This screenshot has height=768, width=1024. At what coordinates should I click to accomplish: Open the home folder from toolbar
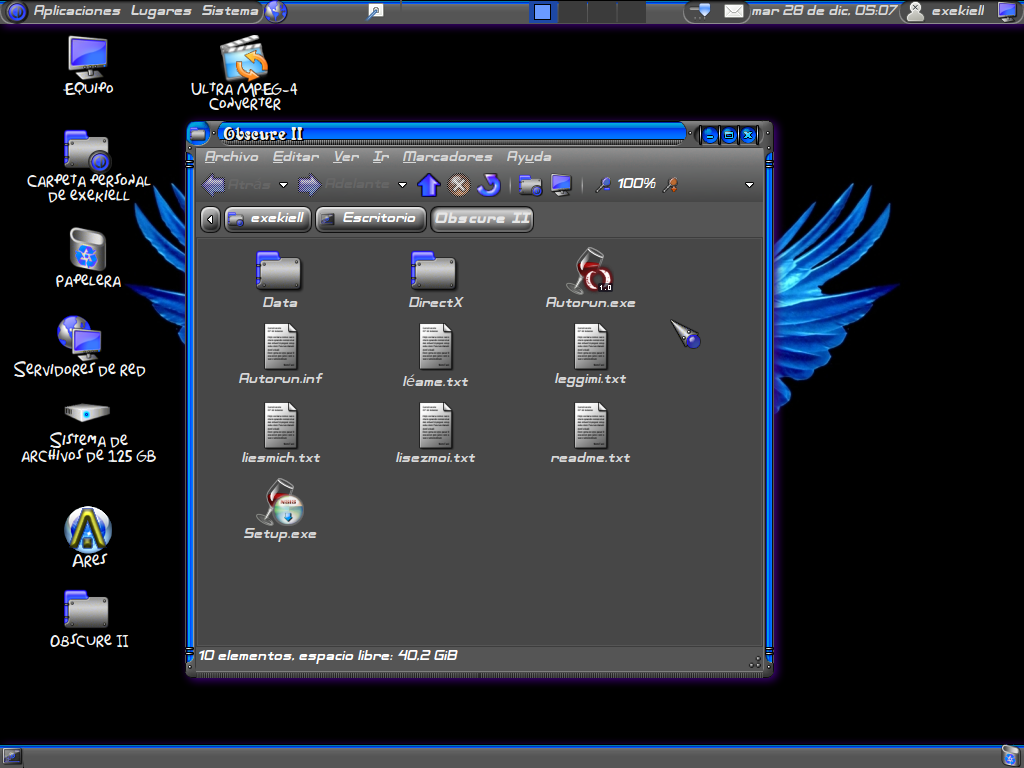coord(530,185)
